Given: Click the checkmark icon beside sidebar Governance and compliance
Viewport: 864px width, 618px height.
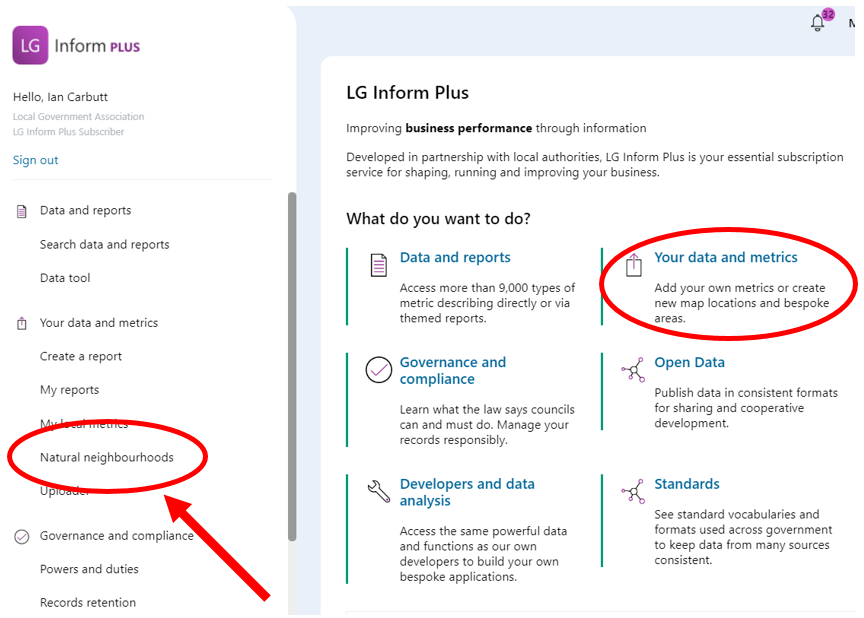Looking at the screenshot, I should pyautogui.click(x=21, y=536).
